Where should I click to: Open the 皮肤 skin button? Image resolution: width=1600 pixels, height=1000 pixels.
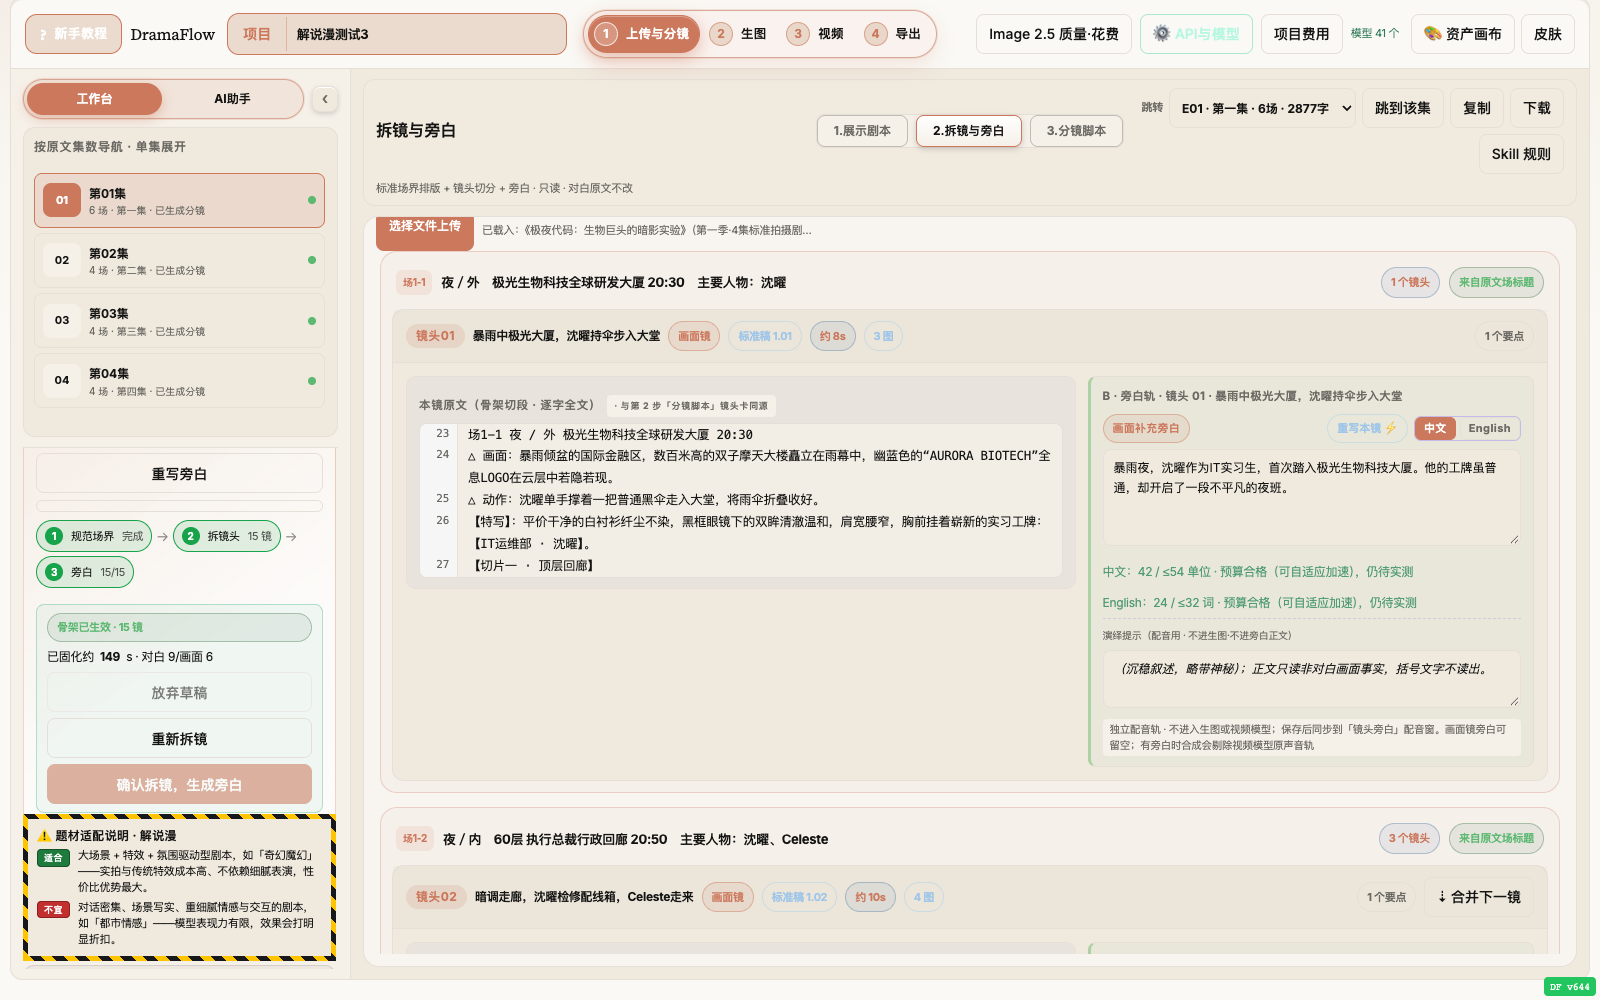pyautogui.click(x=1548, y=34)
